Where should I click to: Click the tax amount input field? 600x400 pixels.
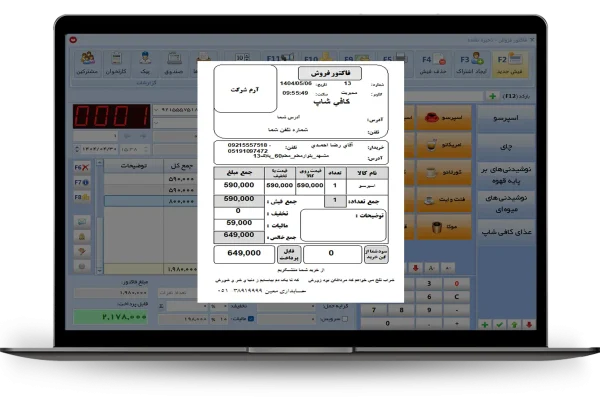[x=184, y=319]
